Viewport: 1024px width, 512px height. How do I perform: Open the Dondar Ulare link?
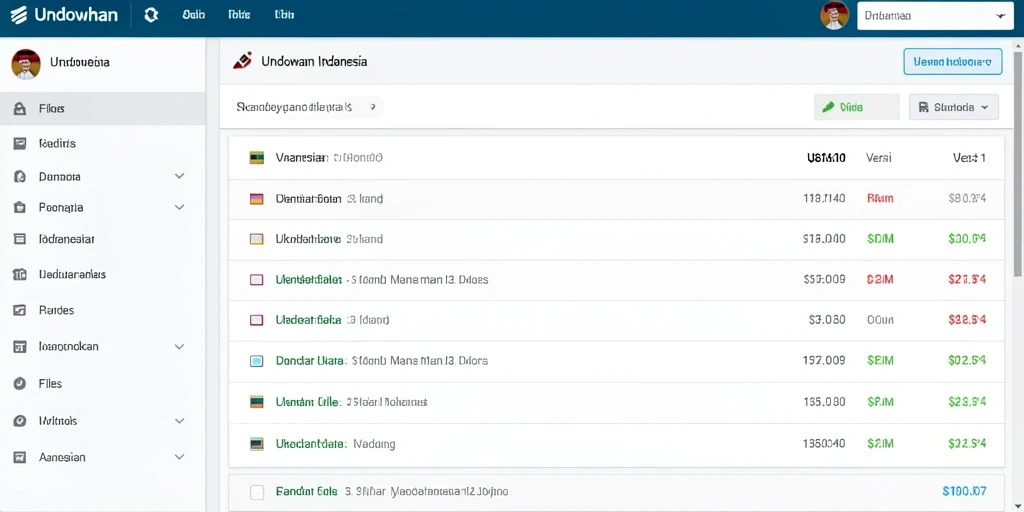310,360
